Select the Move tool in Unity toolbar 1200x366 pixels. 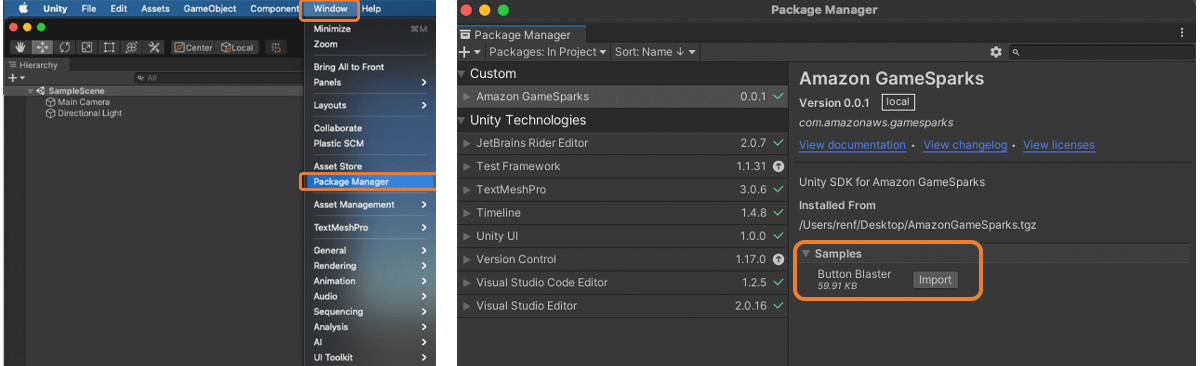click(x=42, y=47)
